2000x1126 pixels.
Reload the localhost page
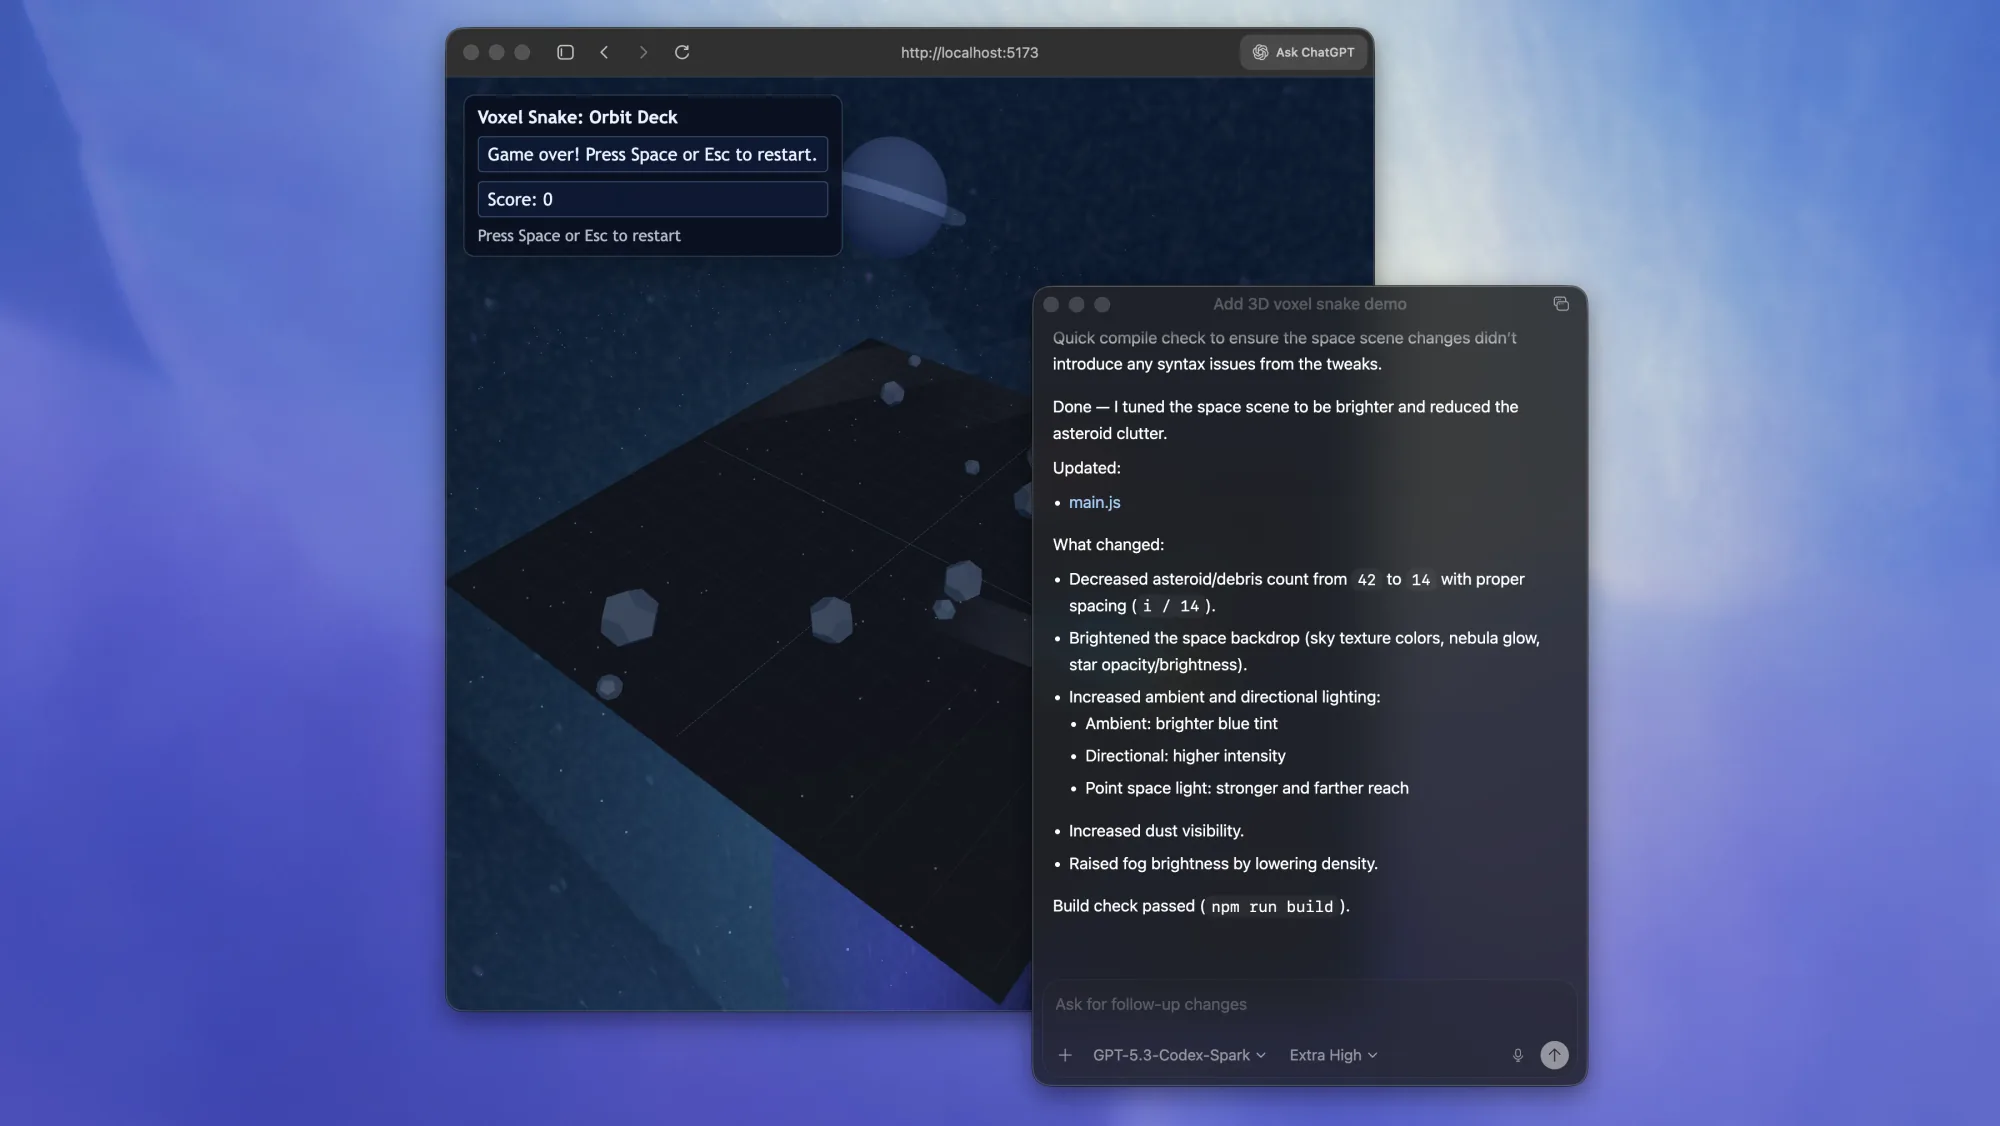pos(682,52)
